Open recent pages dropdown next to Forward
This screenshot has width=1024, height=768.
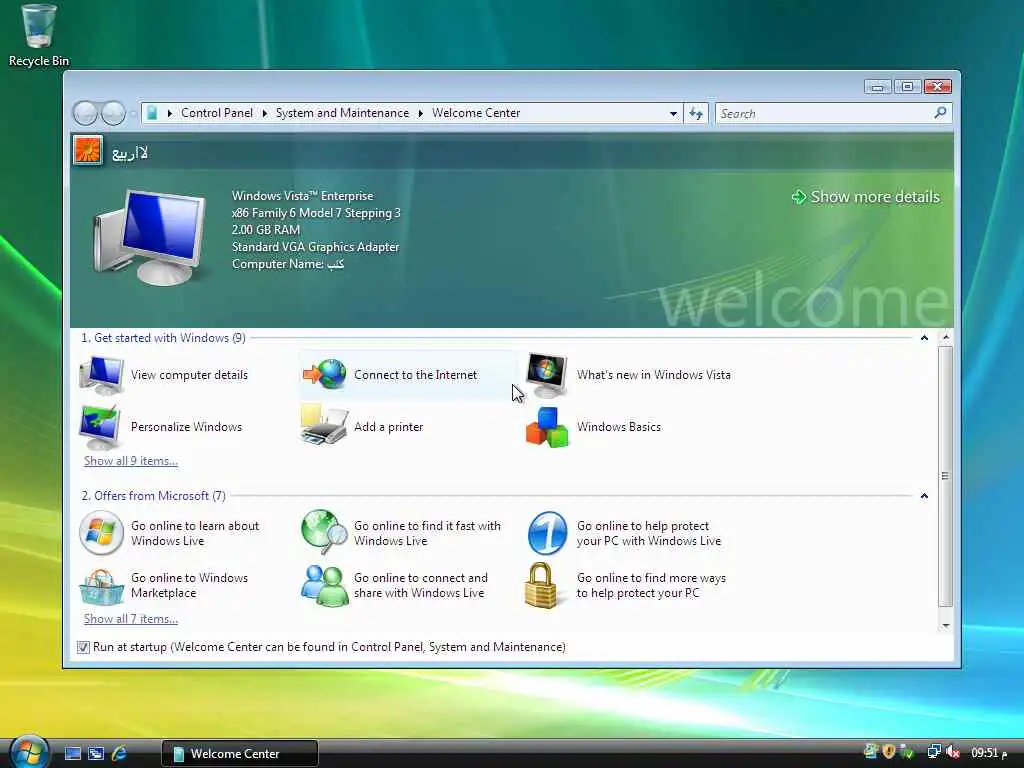click(x=133, y=114)
